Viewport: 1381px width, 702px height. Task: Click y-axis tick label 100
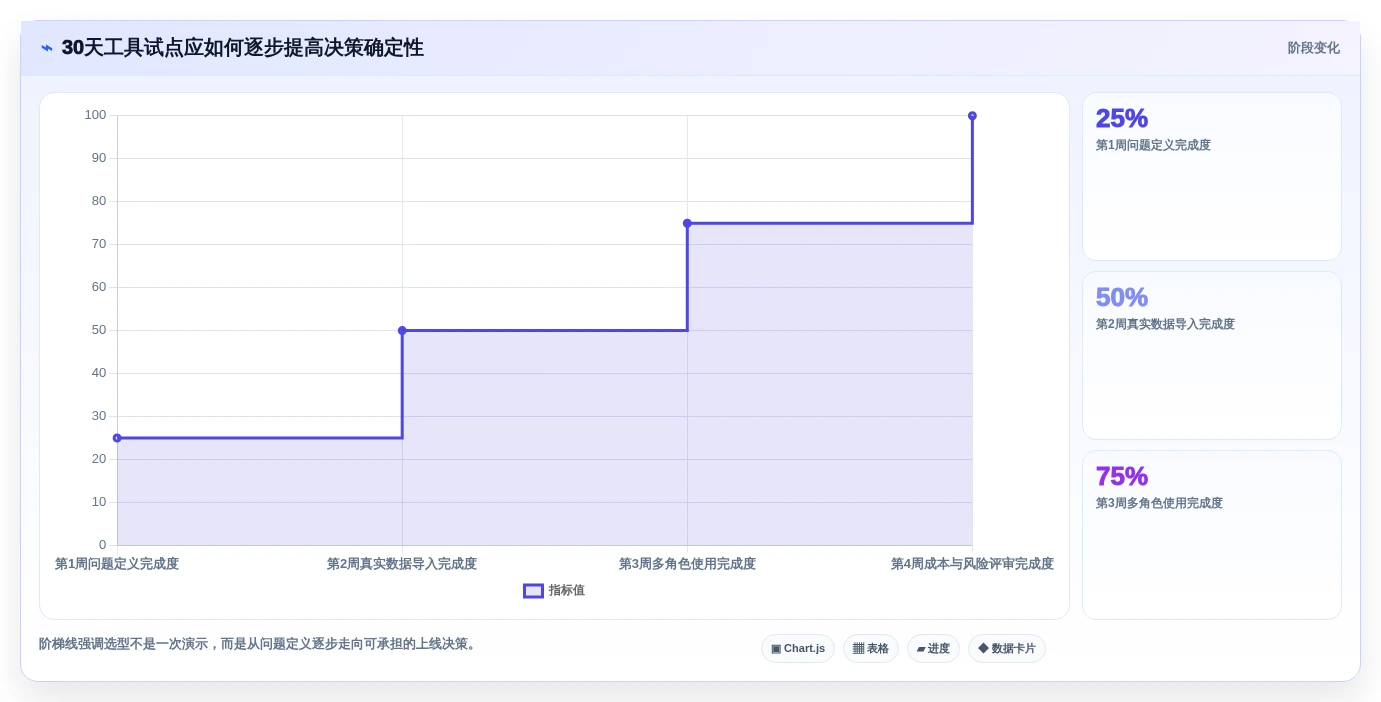(x=95, y=115)
